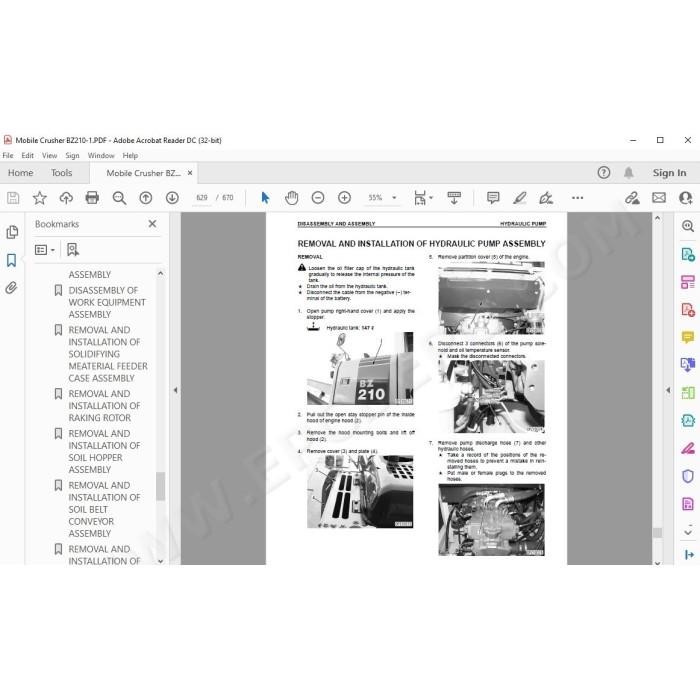This screenshot has width=700, height=700.
Task: Open the Find text magnifier
Action: tap(119, 197)
